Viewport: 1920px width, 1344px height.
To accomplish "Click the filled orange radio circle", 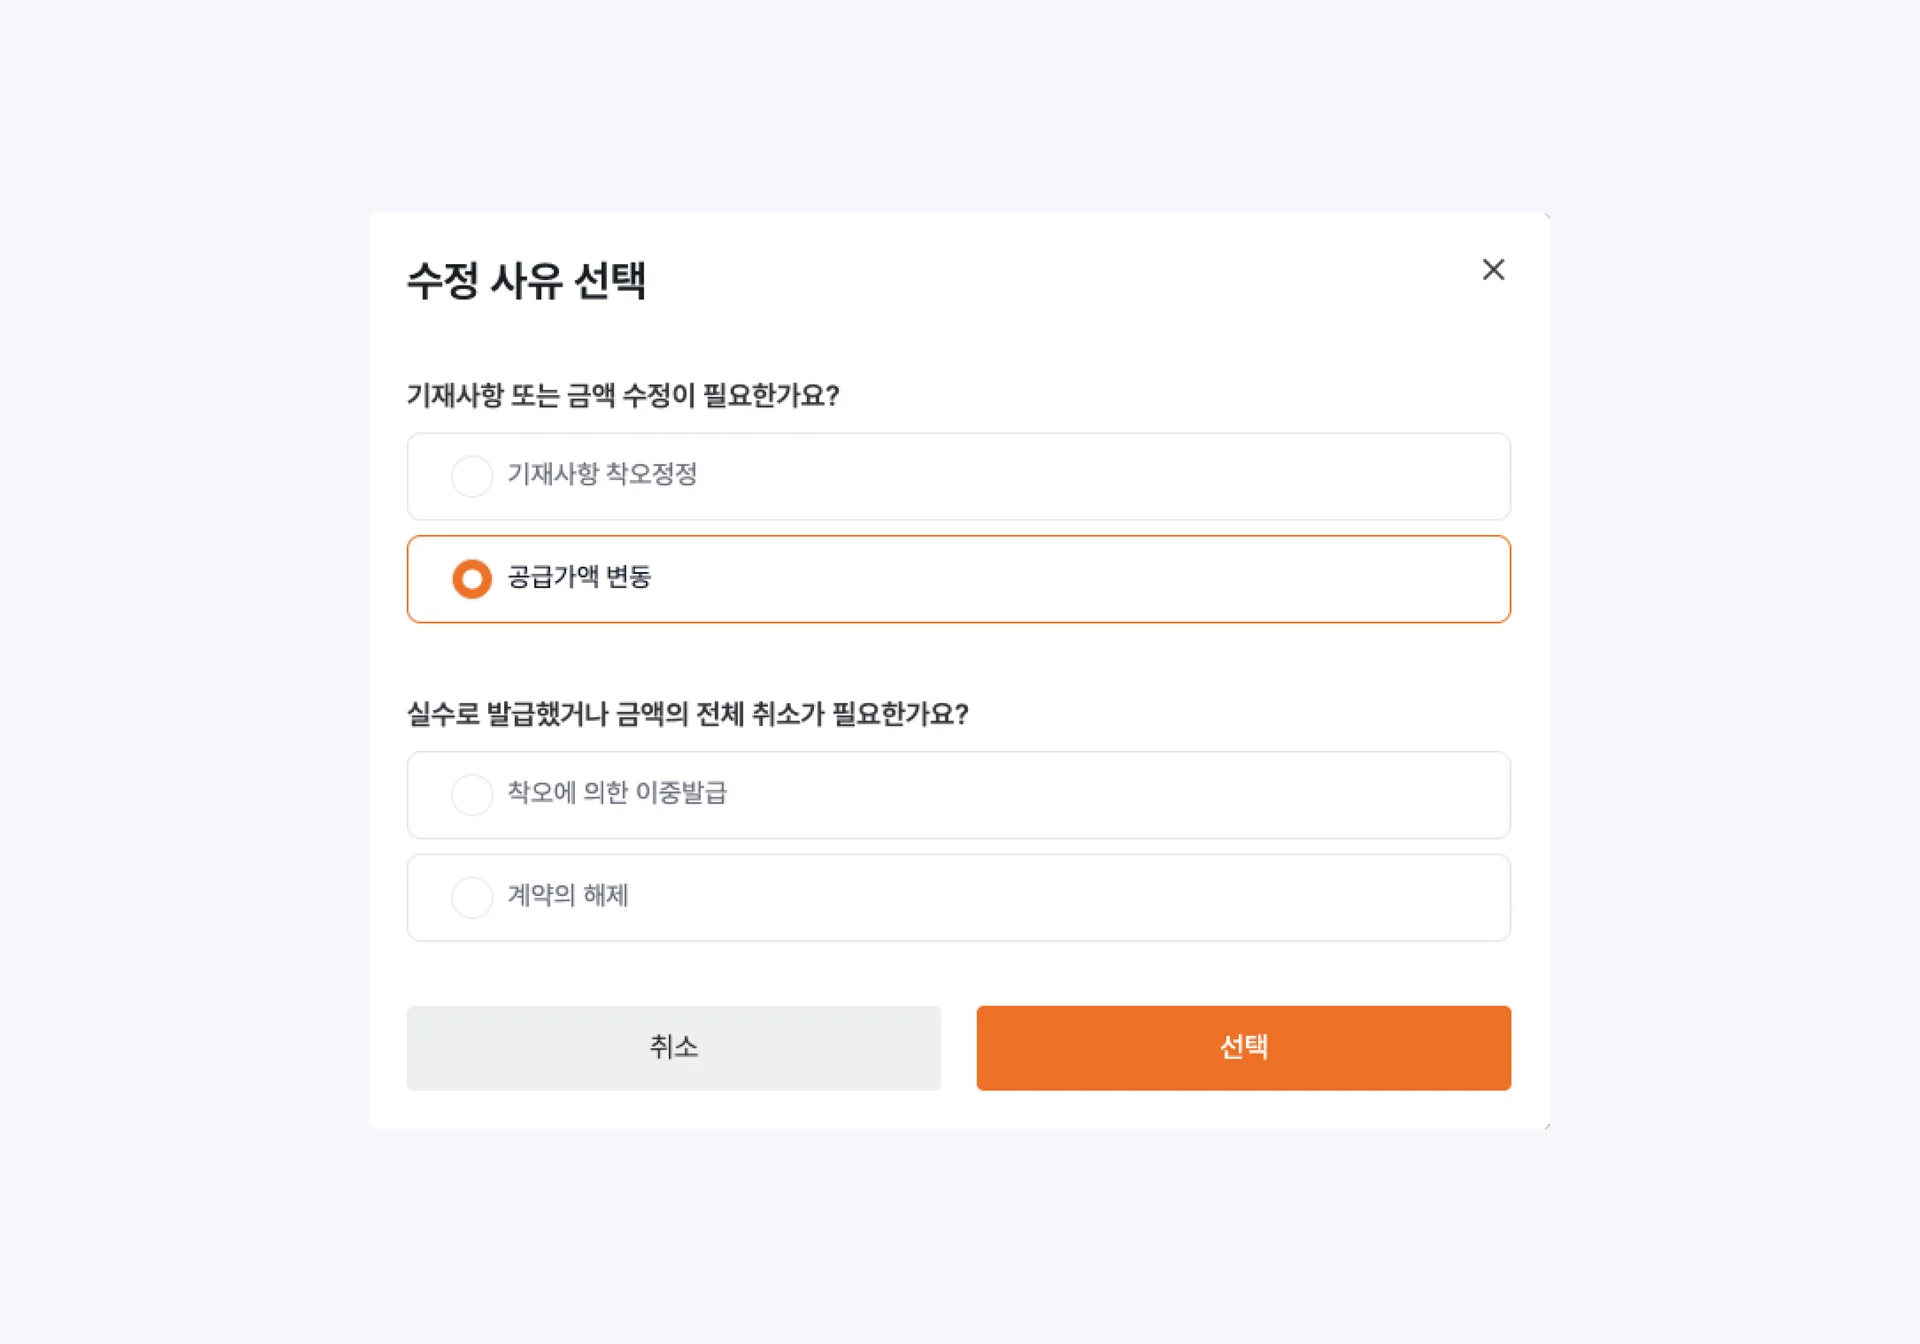I will (471, 579).
